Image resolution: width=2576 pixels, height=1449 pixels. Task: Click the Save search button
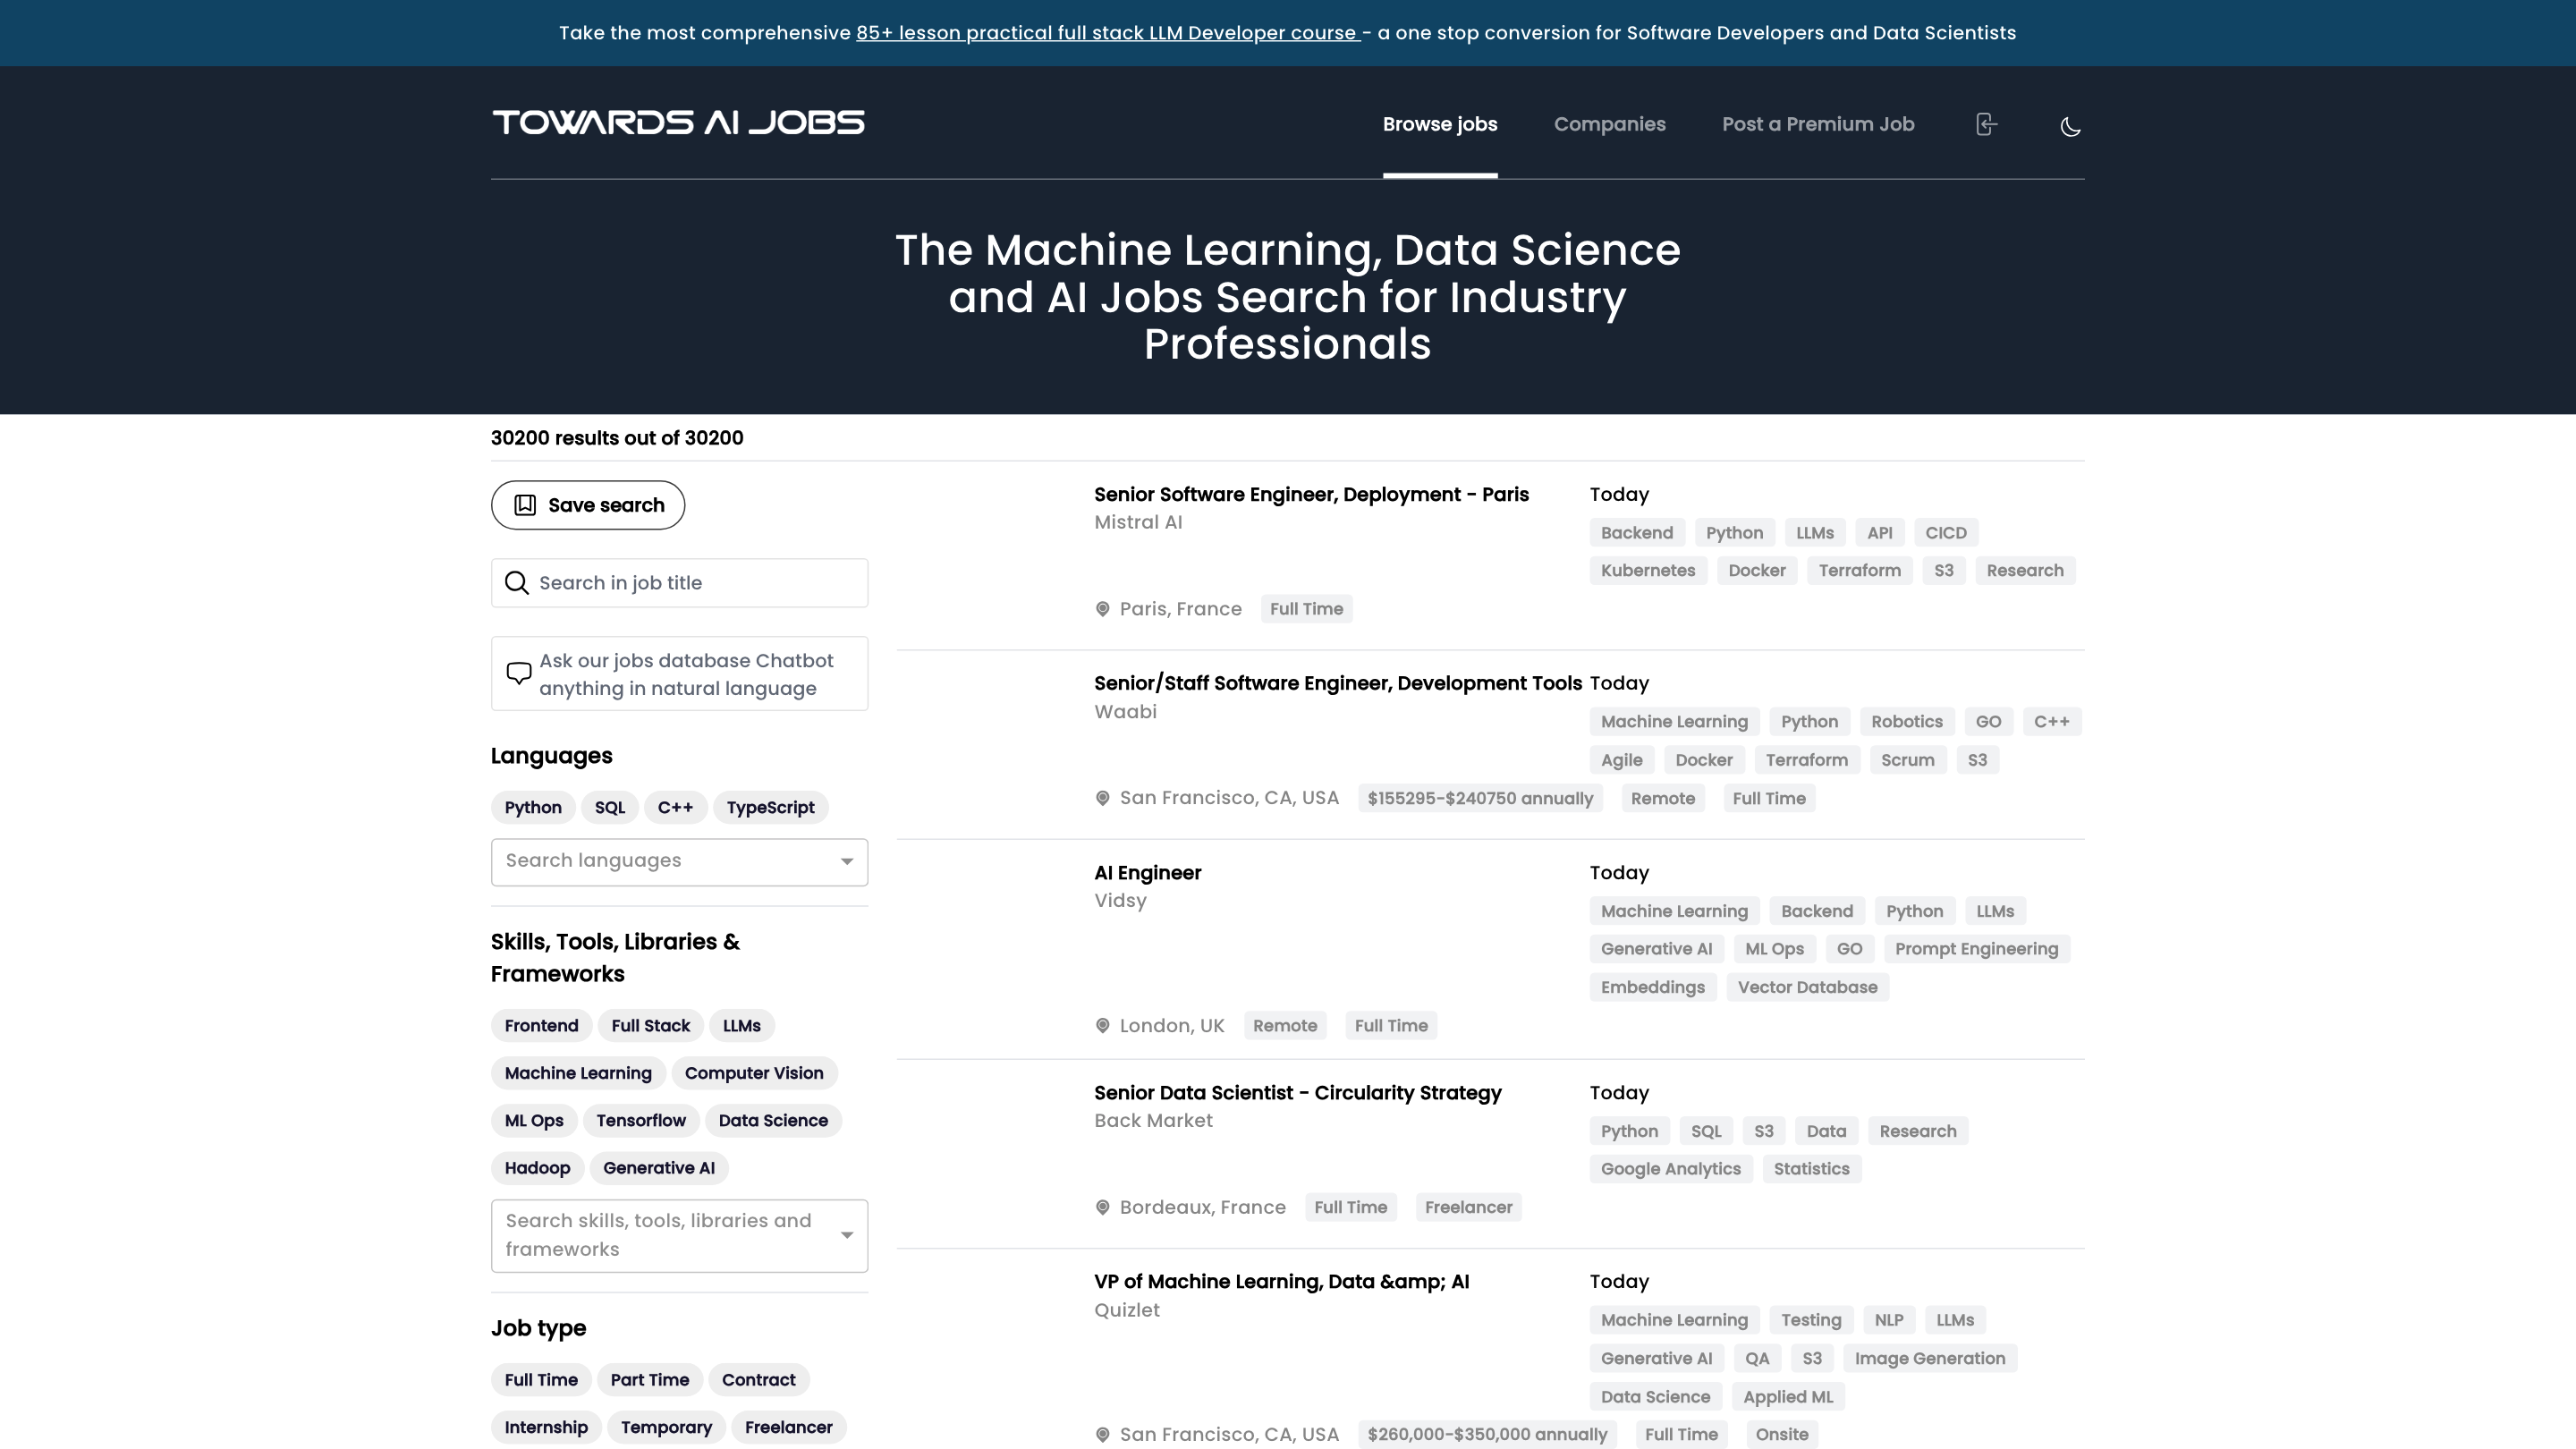[587, 505]
